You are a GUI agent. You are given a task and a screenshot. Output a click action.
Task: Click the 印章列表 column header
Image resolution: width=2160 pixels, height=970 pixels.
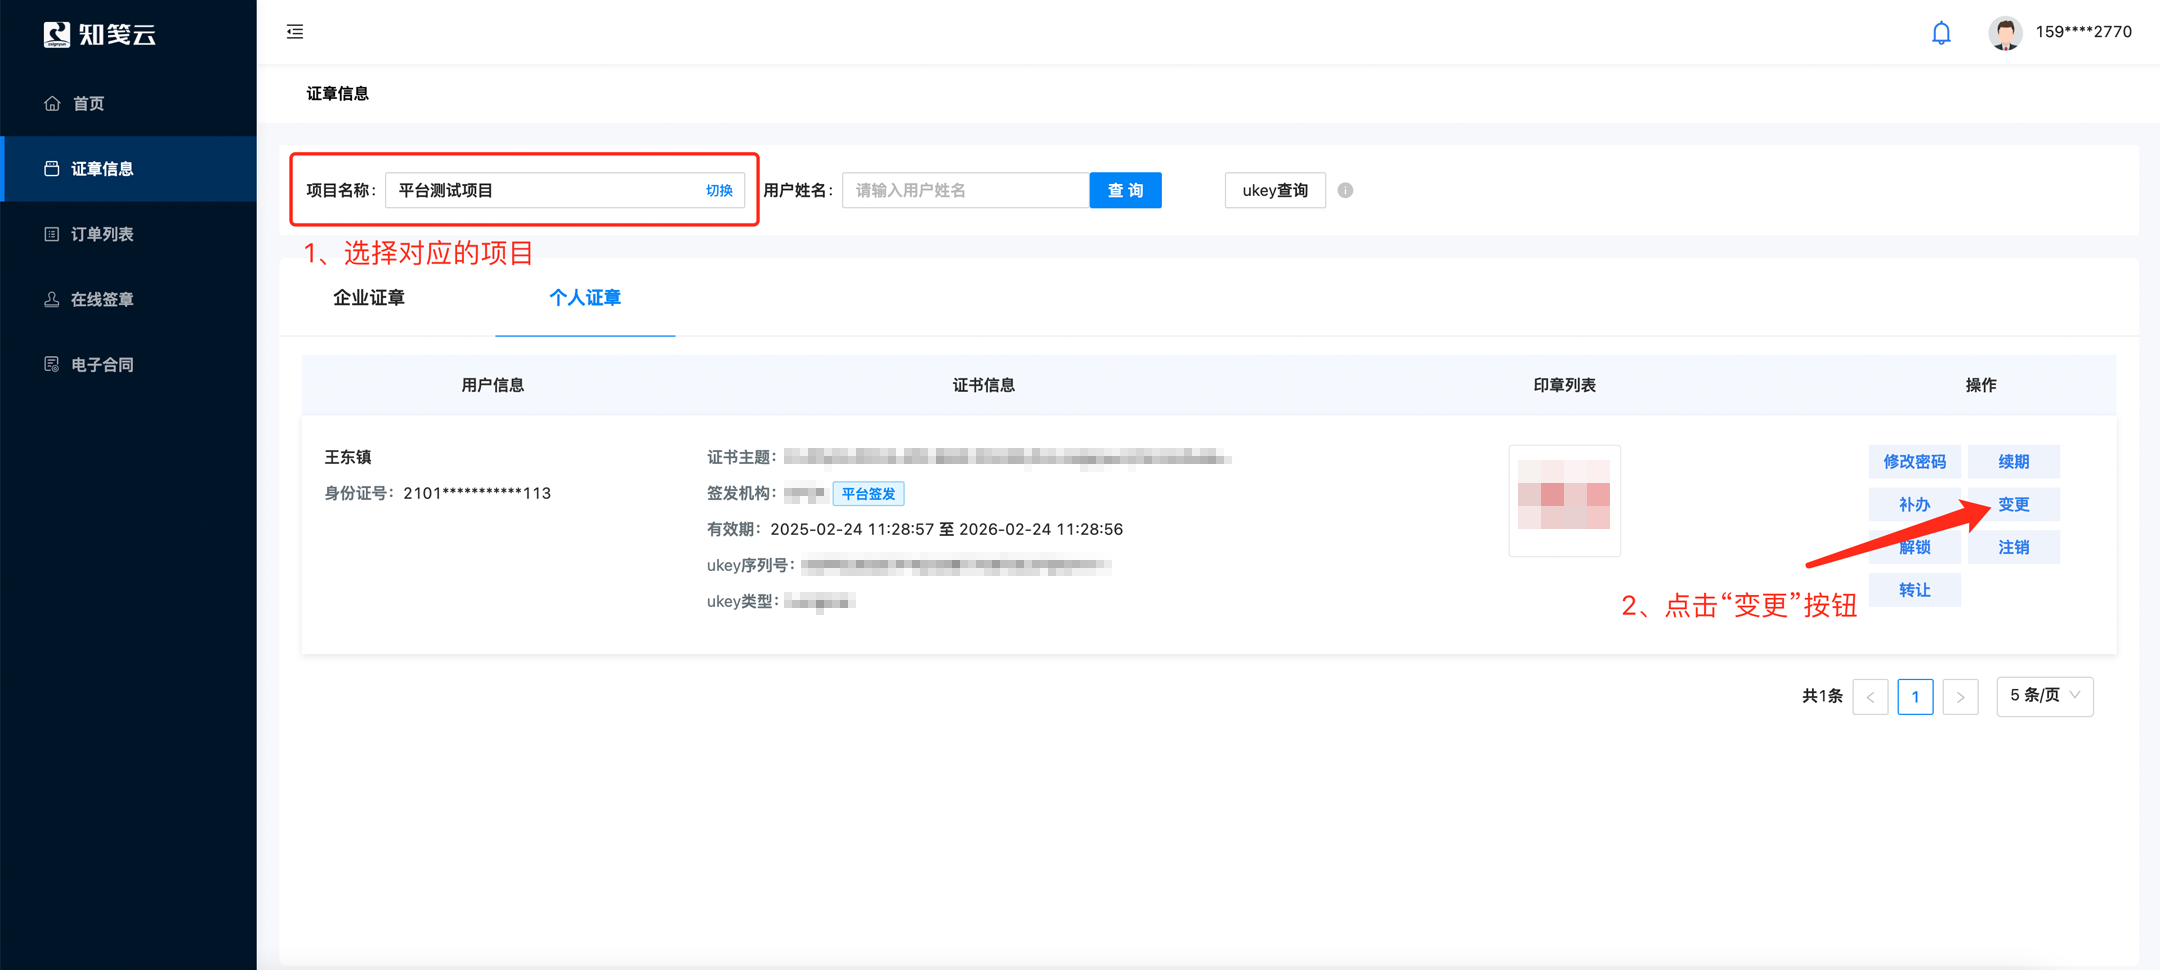click(x=1565, y=385)
